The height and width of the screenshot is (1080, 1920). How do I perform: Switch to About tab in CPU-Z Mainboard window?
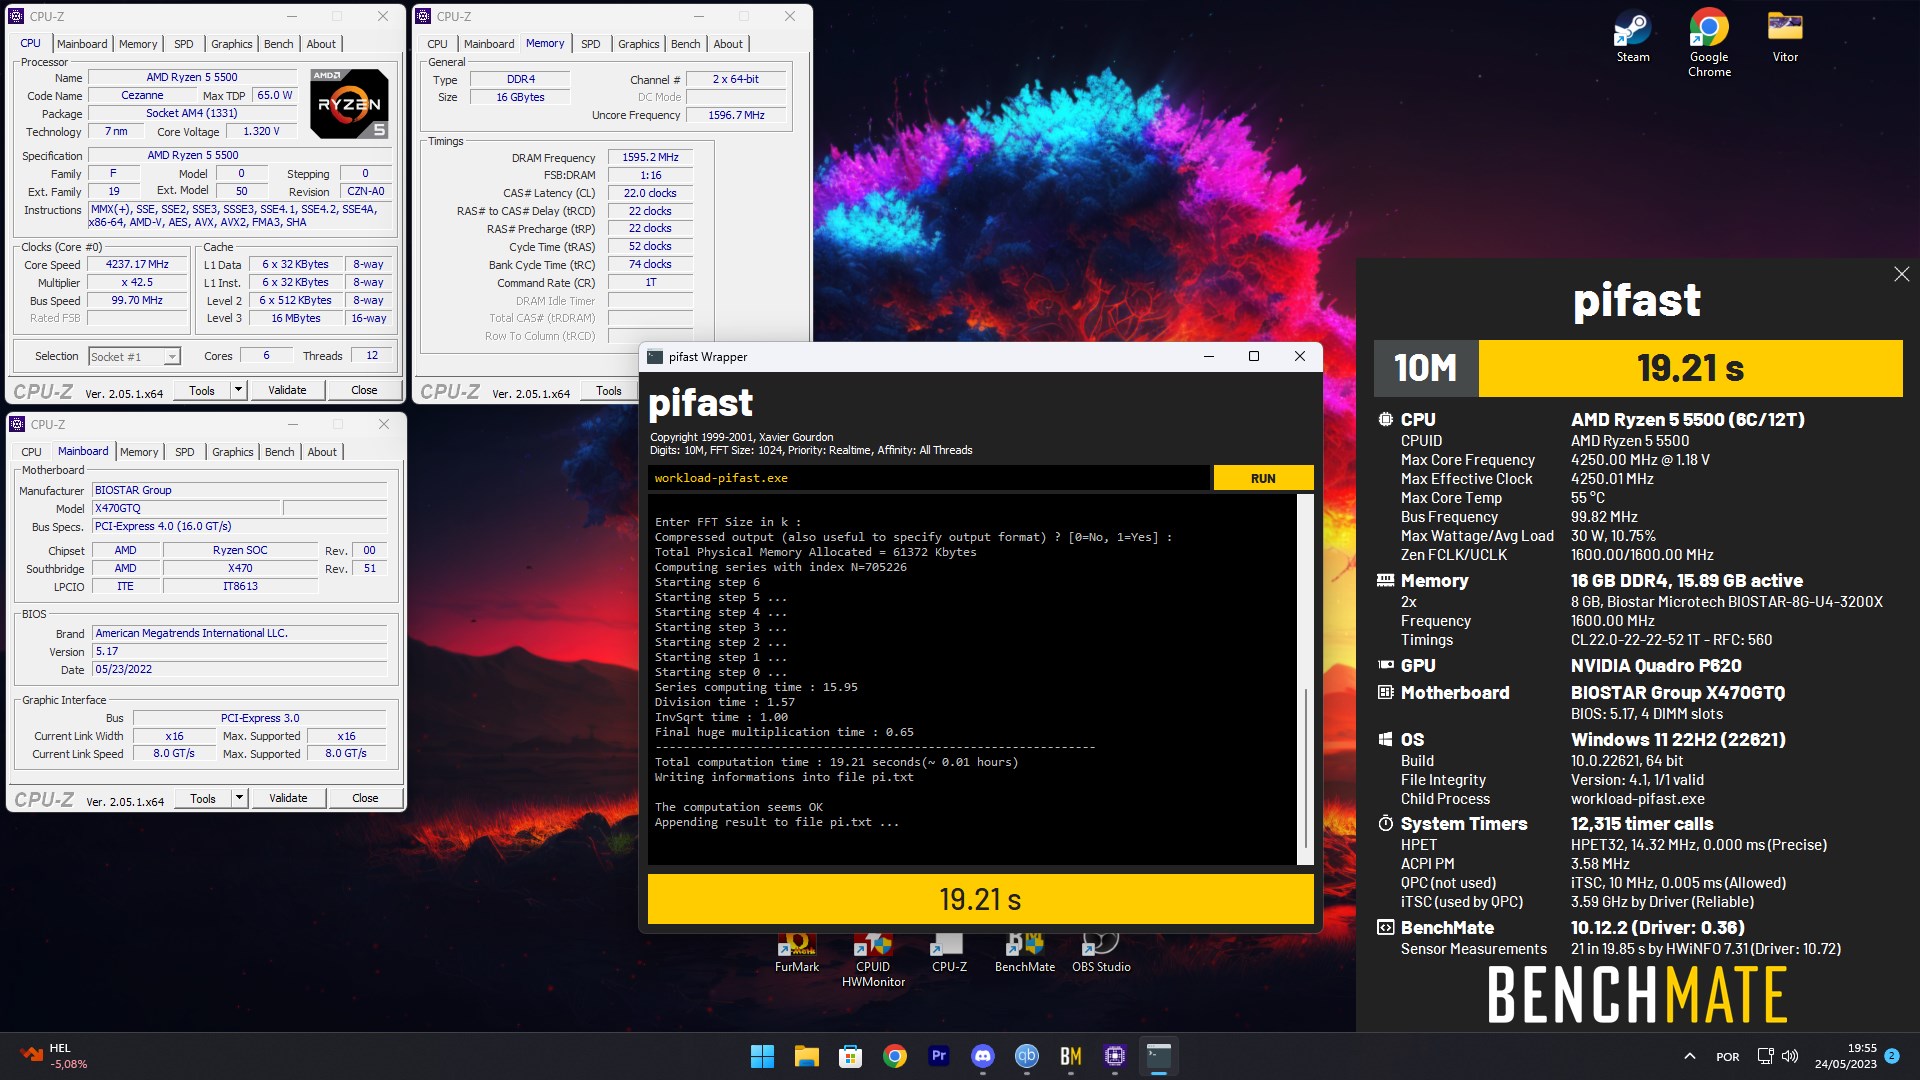(x=322, y=452)
